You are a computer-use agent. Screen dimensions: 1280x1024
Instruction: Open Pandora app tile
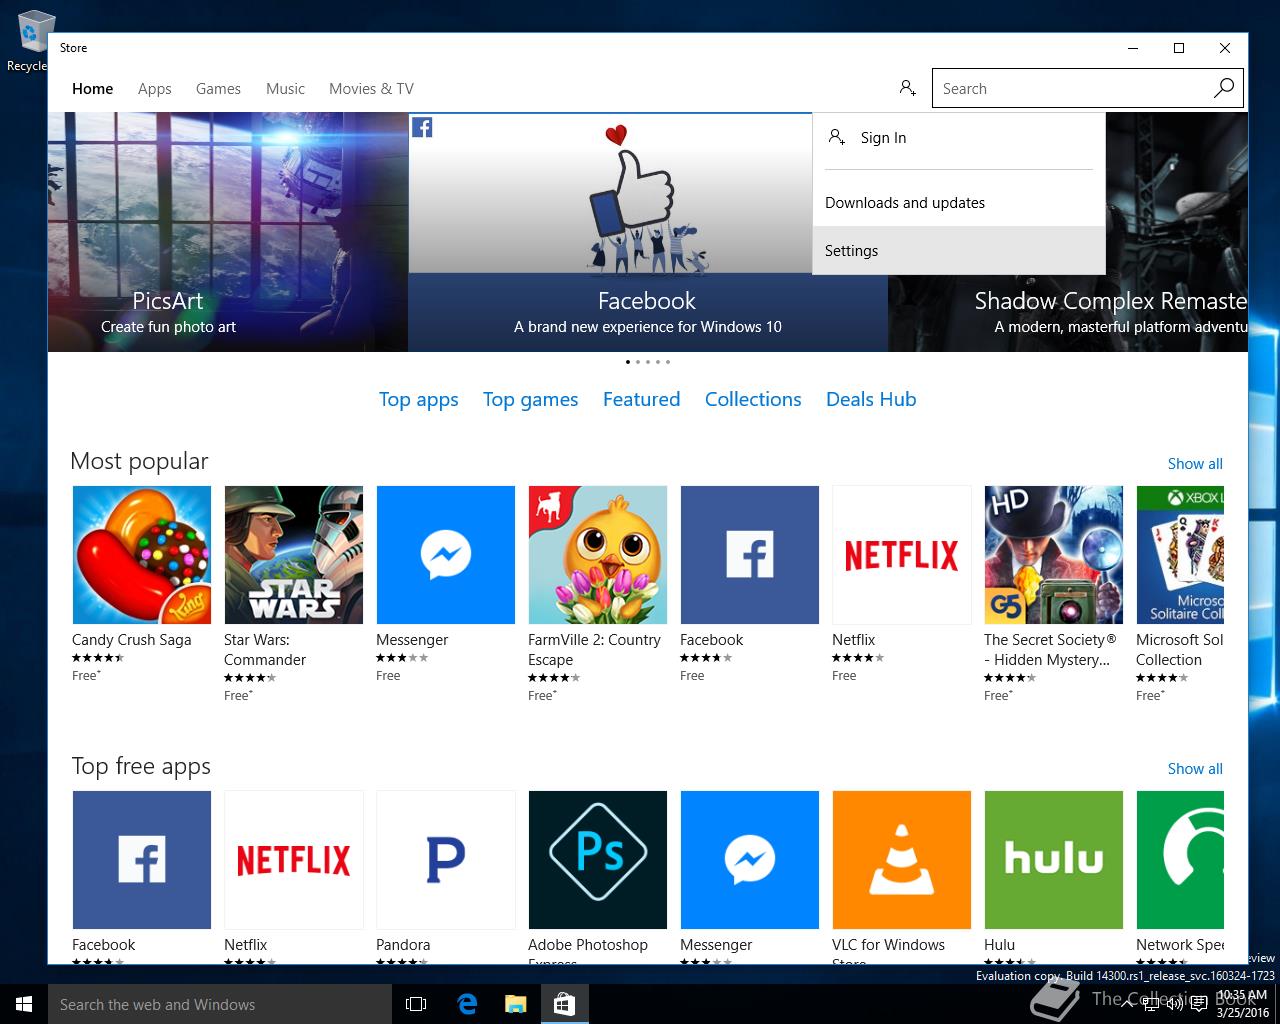tap(446, 860)
